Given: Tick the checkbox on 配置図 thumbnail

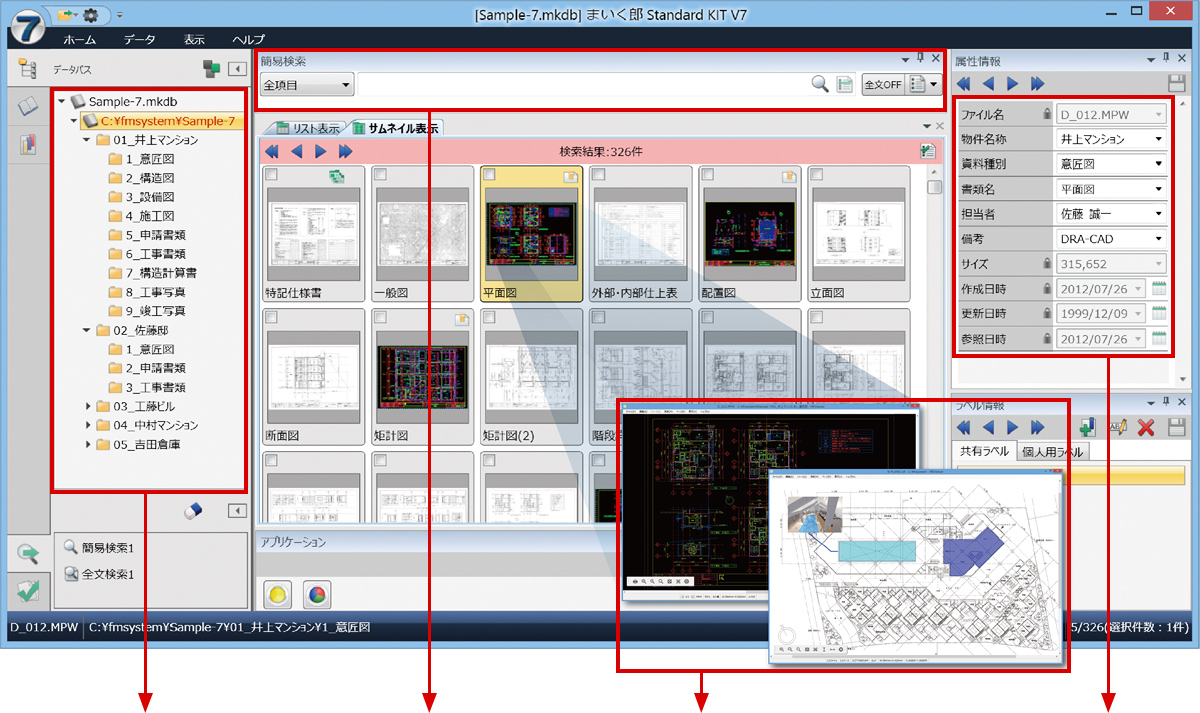Looking at the screenshot, I should pos(709,175).
